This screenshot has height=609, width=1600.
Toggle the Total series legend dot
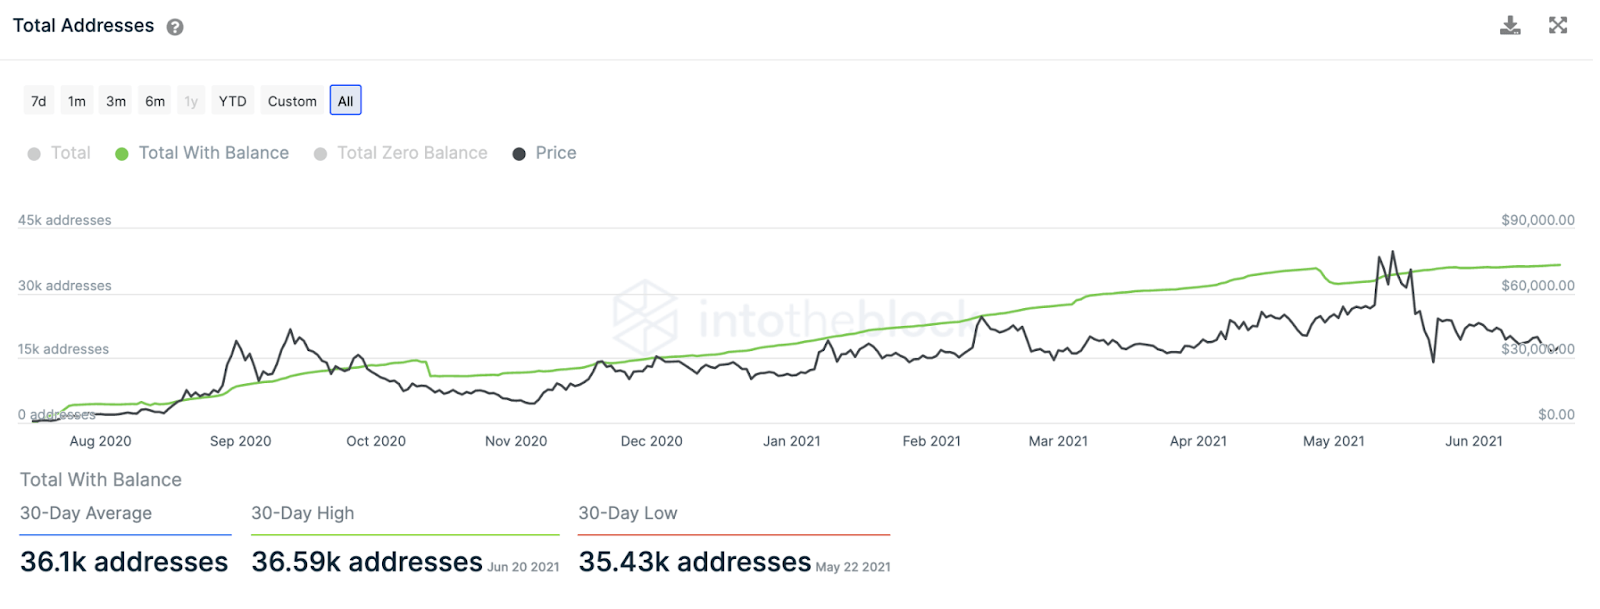point(34,154)
